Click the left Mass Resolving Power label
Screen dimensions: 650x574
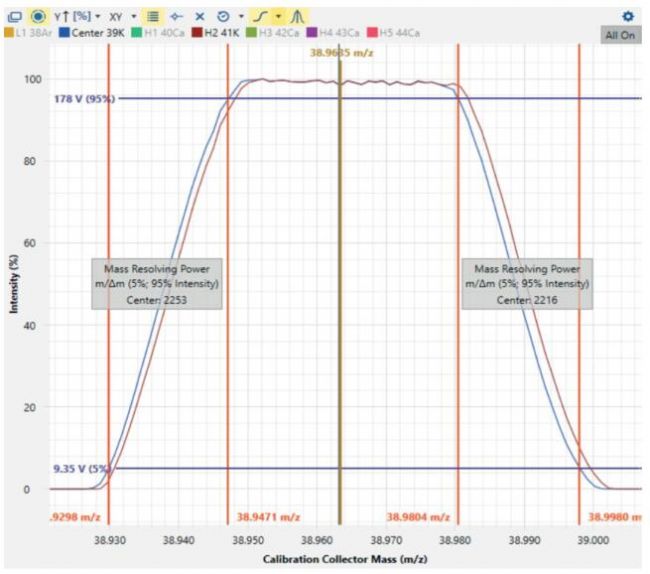157,284
